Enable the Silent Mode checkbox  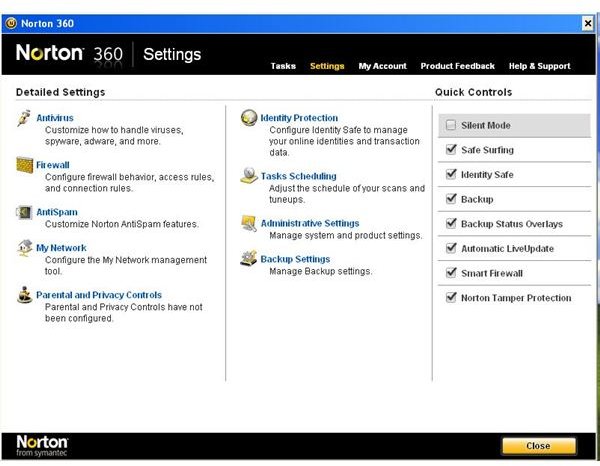pos(451,125)
